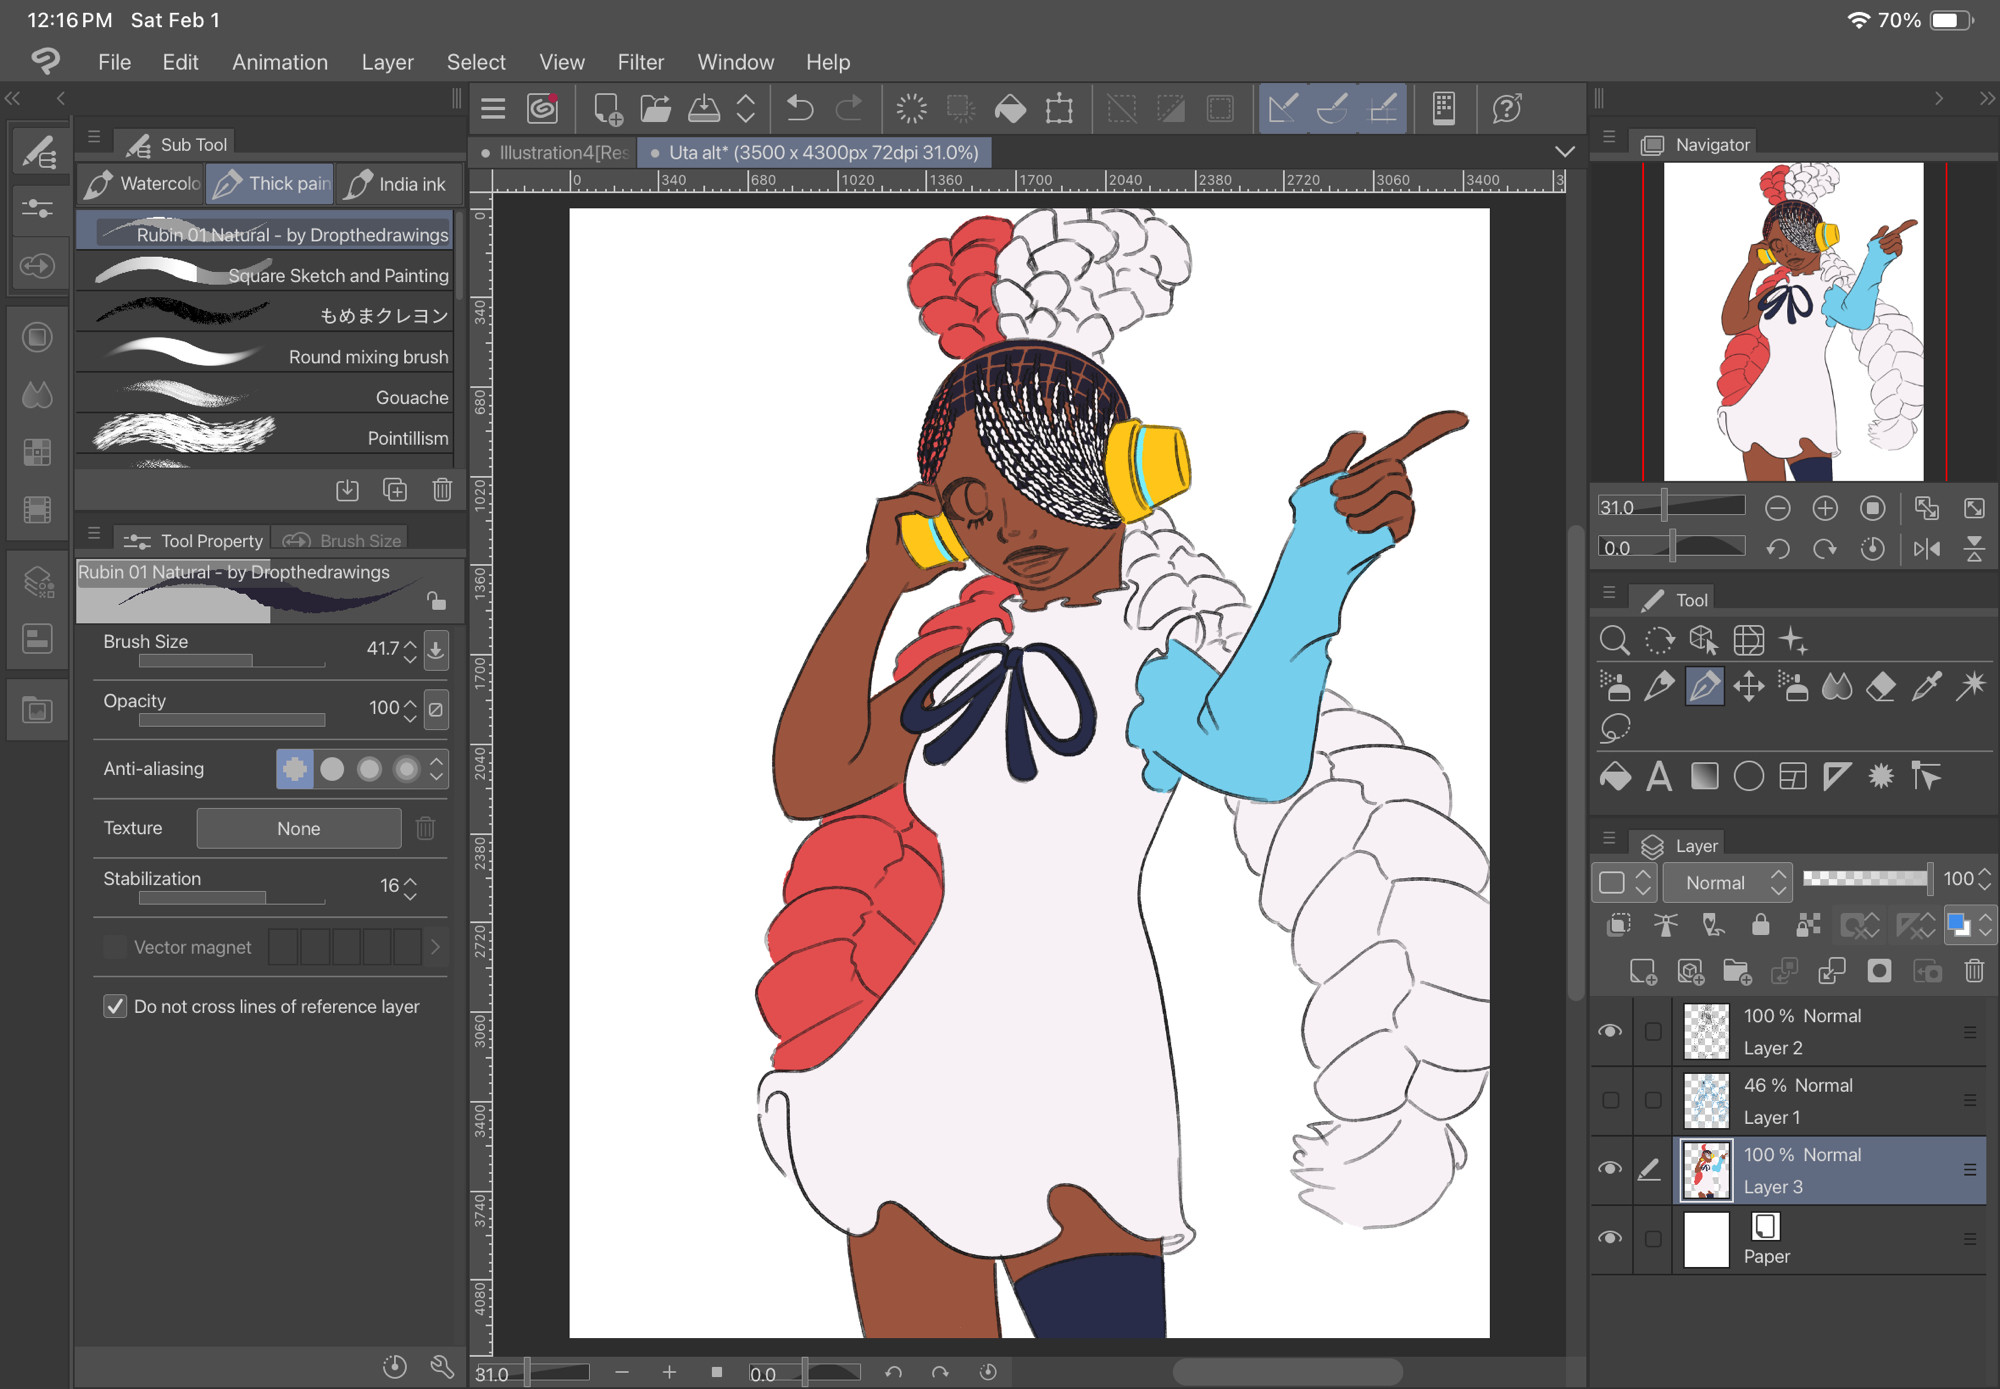Image resolution: width=2000 pixels, height=1389 pixels.
Task: Adjust Stabilization value stepper
Action: (x=410, y=887)
